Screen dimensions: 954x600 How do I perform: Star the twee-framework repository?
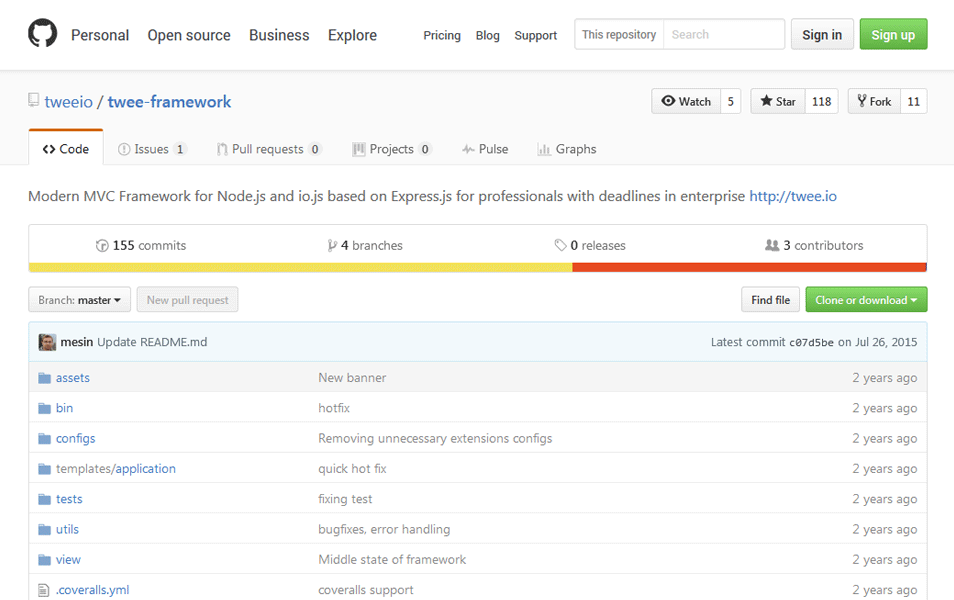click(x=778, y=101)
